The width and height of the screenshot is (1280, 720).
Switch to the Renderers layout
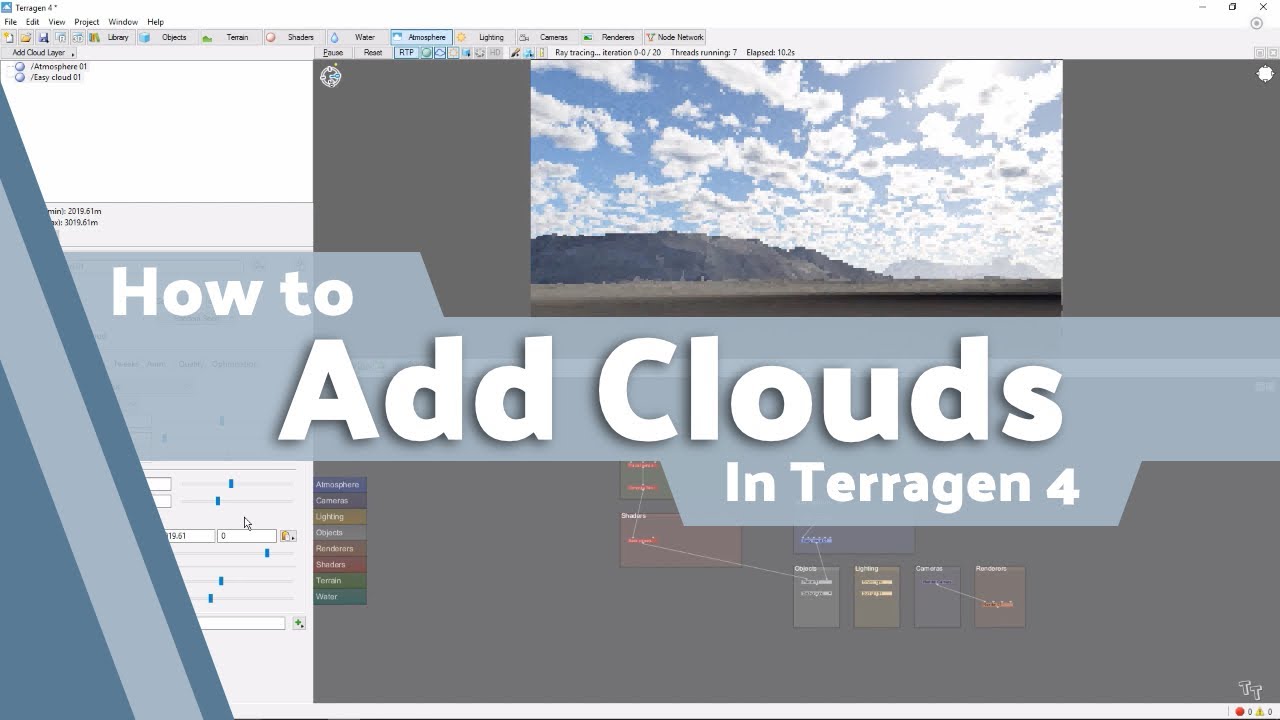(x=610, y=37)
